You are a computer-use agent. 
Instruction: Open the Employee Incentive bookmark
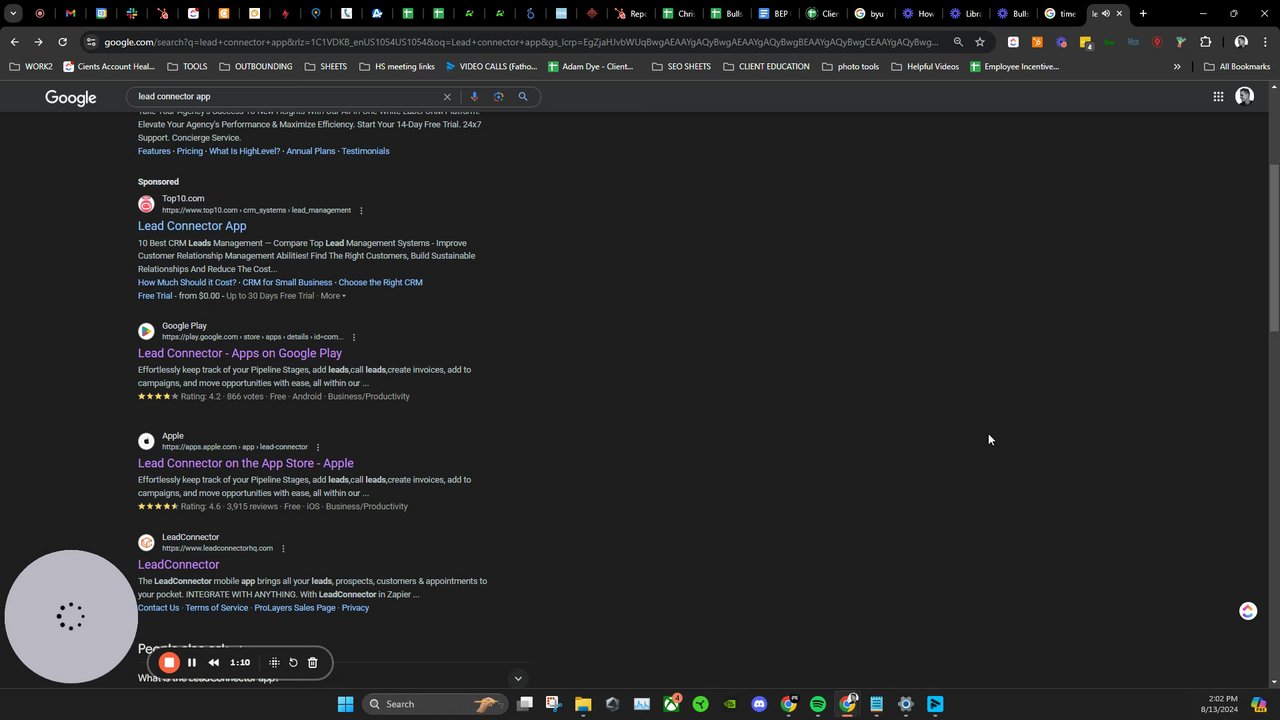click(x=1014, y=67)
